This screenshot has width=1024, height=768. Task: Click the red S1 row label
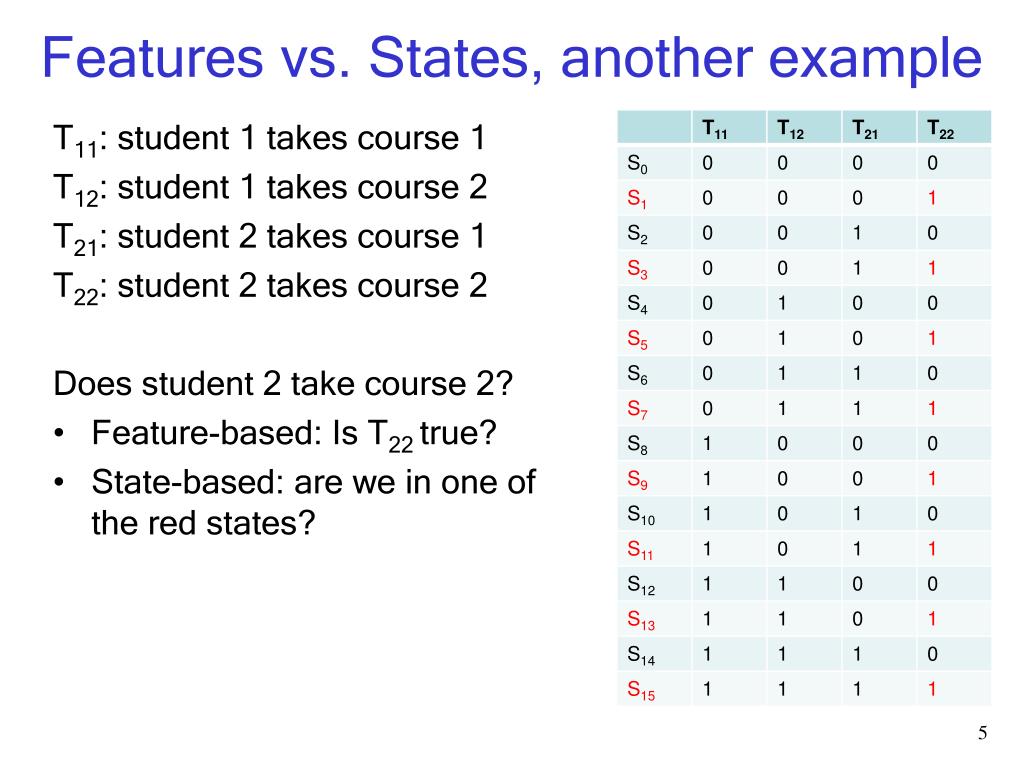pos(637,199)
